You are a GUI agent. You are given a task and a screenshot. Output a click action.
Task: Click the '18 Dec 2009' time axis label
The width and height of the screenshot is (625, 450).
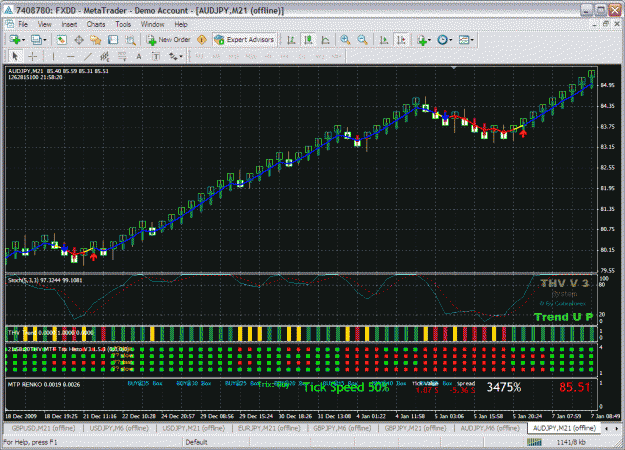pos(21,416)
